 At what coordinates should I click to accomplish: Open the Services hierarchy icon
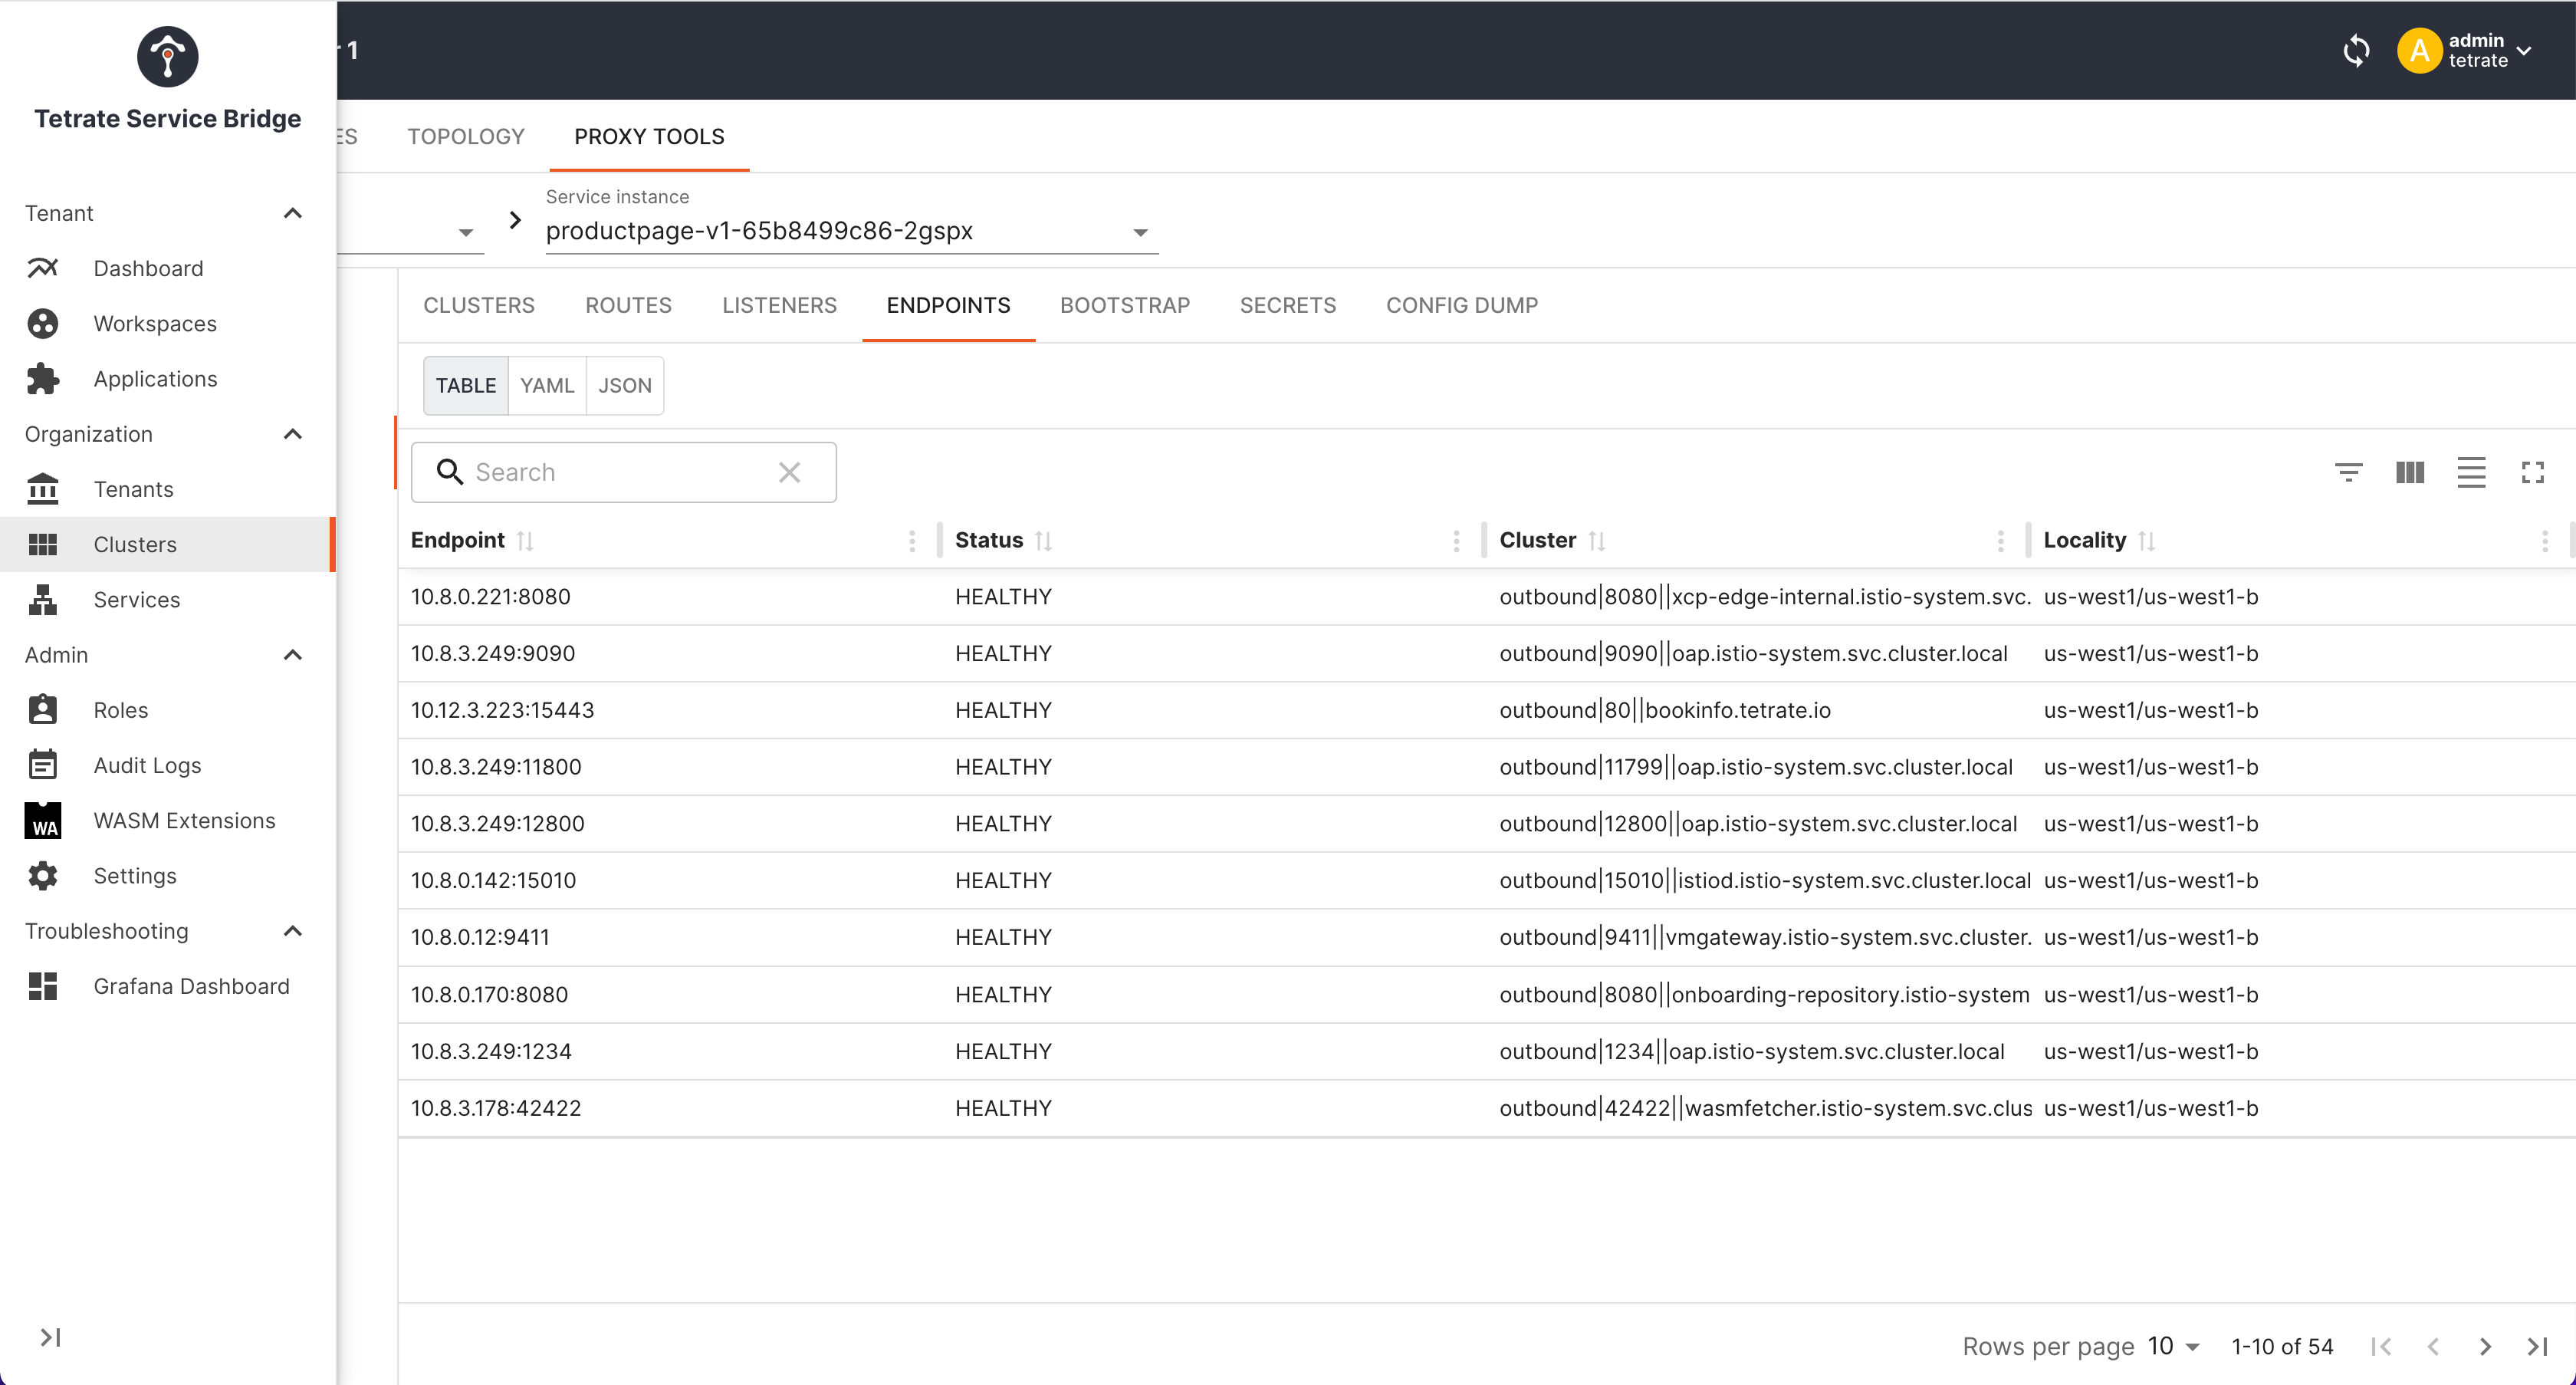[42, 599]
